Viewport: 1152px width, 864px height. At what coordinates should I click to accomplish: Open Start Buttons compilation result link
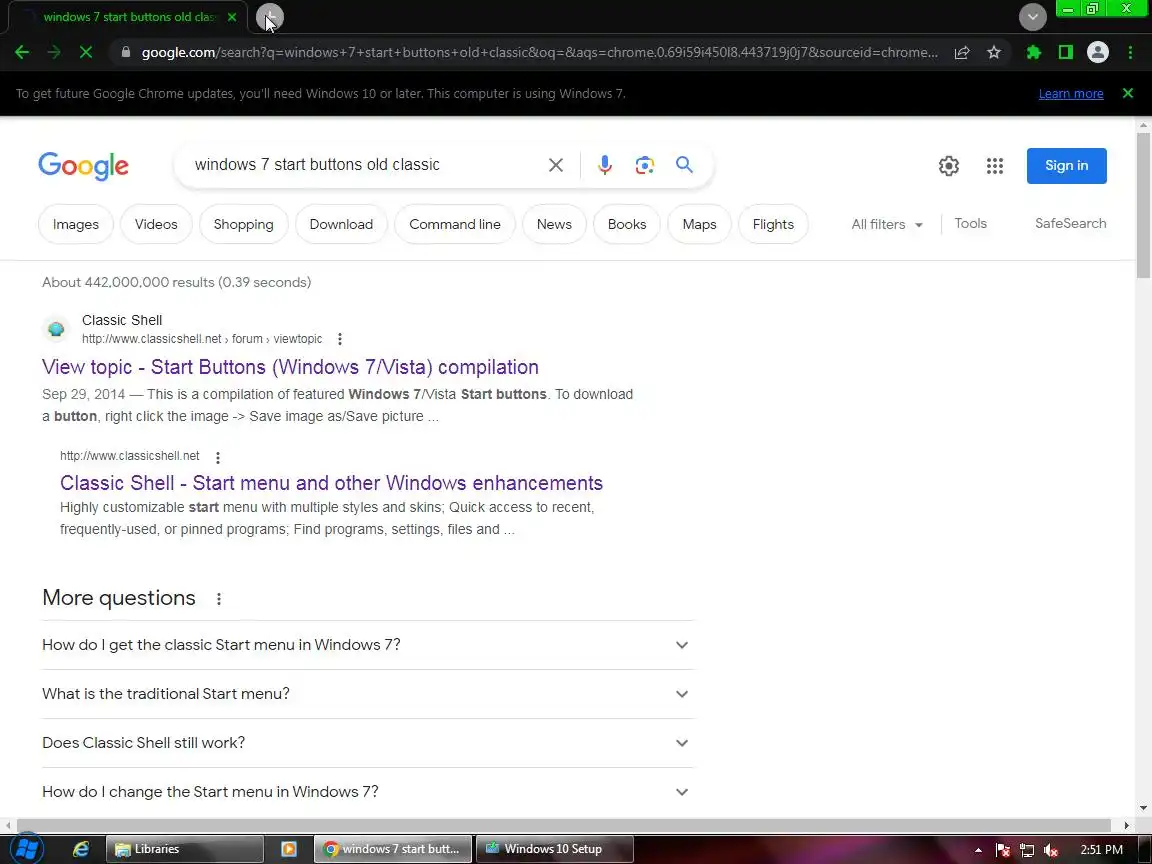[x=290, y=367]
